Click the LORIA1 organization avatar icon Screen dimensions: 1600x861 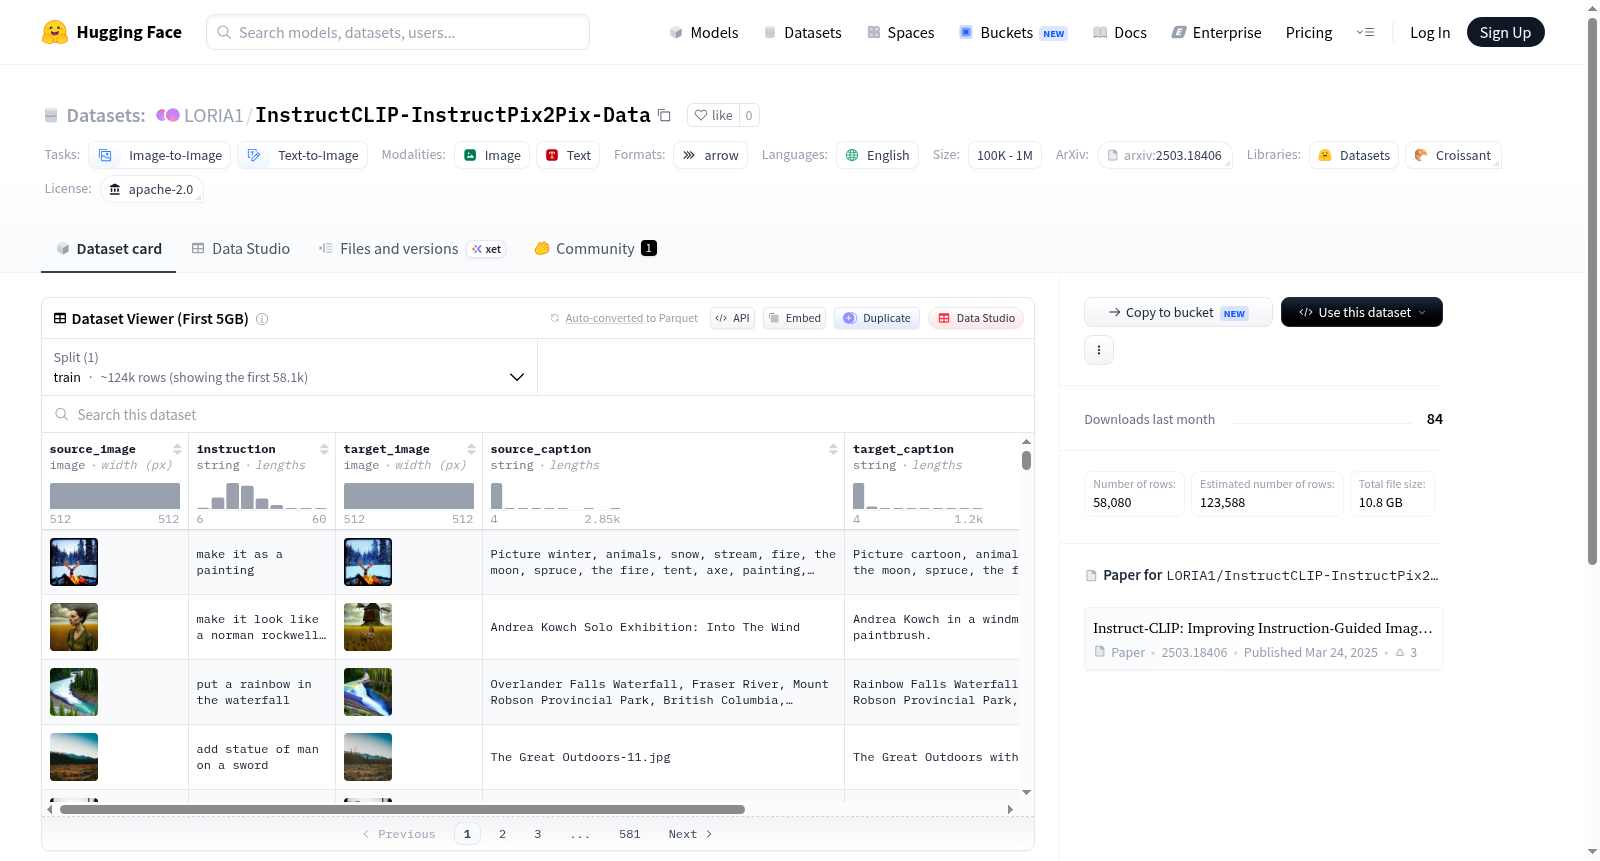pos(168,115)
